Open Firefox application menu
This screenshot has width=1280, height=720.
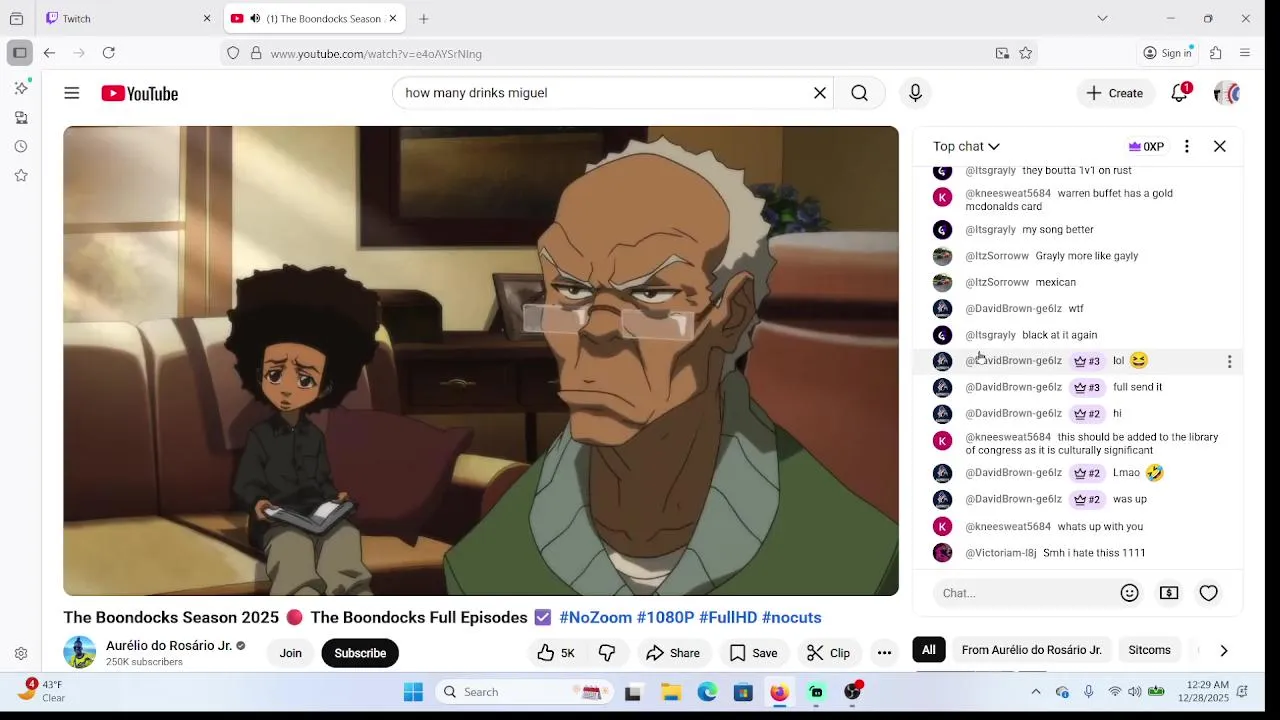[1245, 53]
